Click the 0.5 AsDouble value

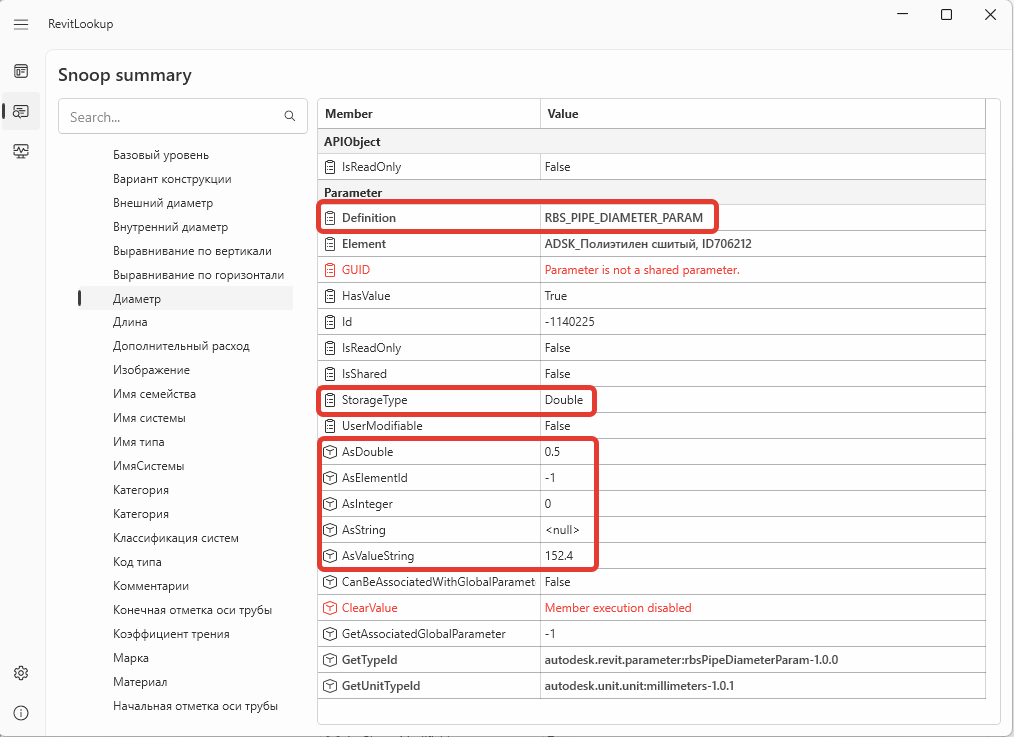[552, 452]
